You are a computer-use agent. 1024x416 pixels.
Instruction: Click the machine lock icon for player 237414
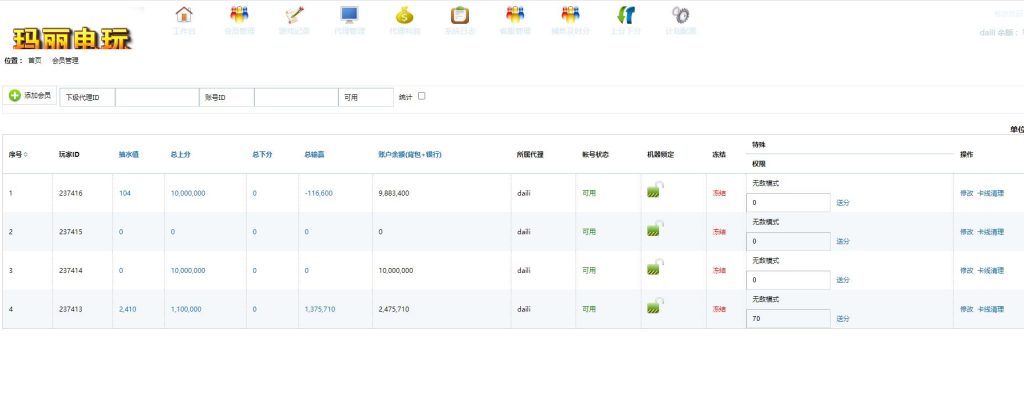point(655,267)
